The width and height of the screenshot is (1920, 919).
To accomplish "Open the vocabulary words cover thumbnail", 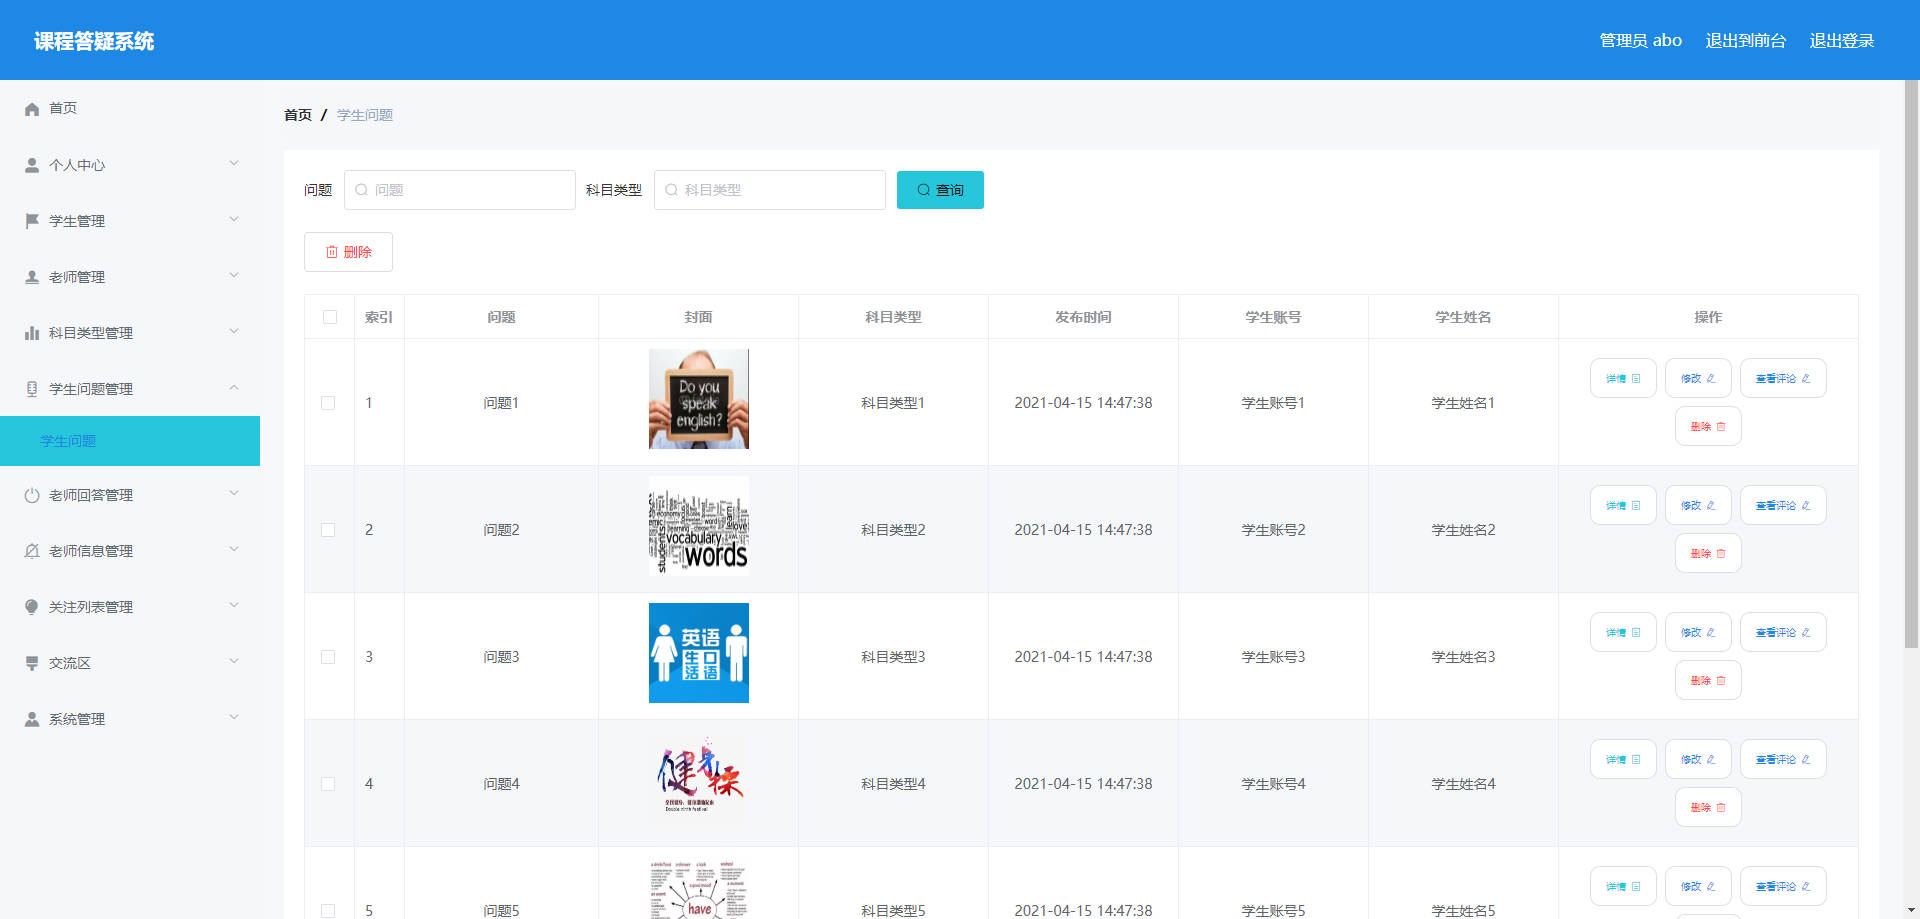I will [699, 526].
